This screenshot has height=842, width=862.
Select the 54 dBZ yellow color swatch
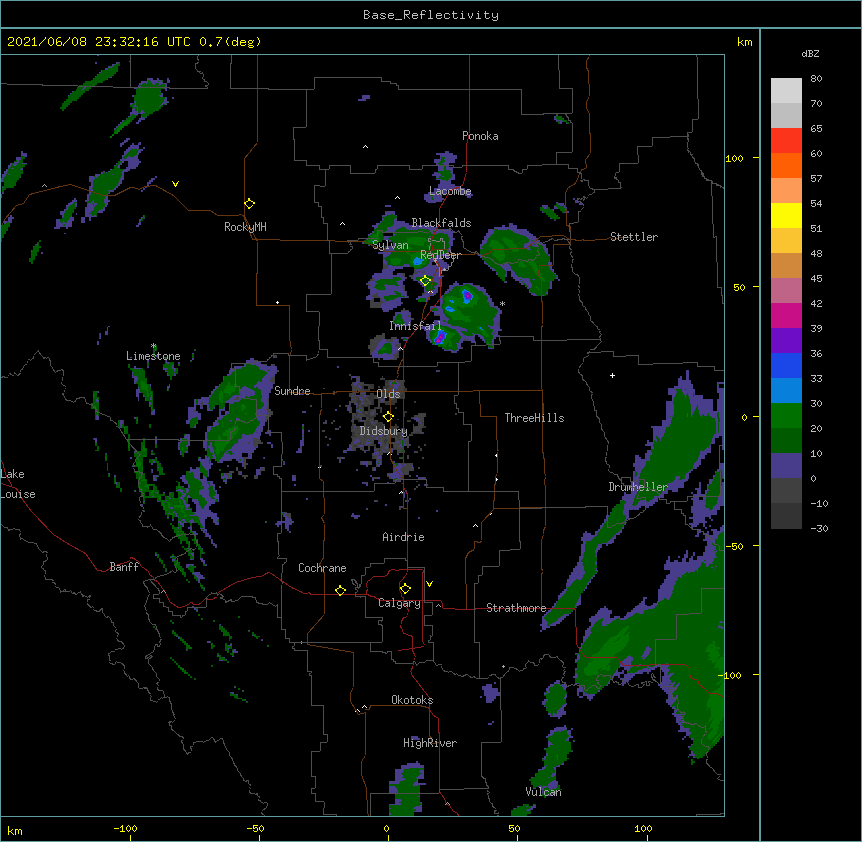(x=786, y=215)
